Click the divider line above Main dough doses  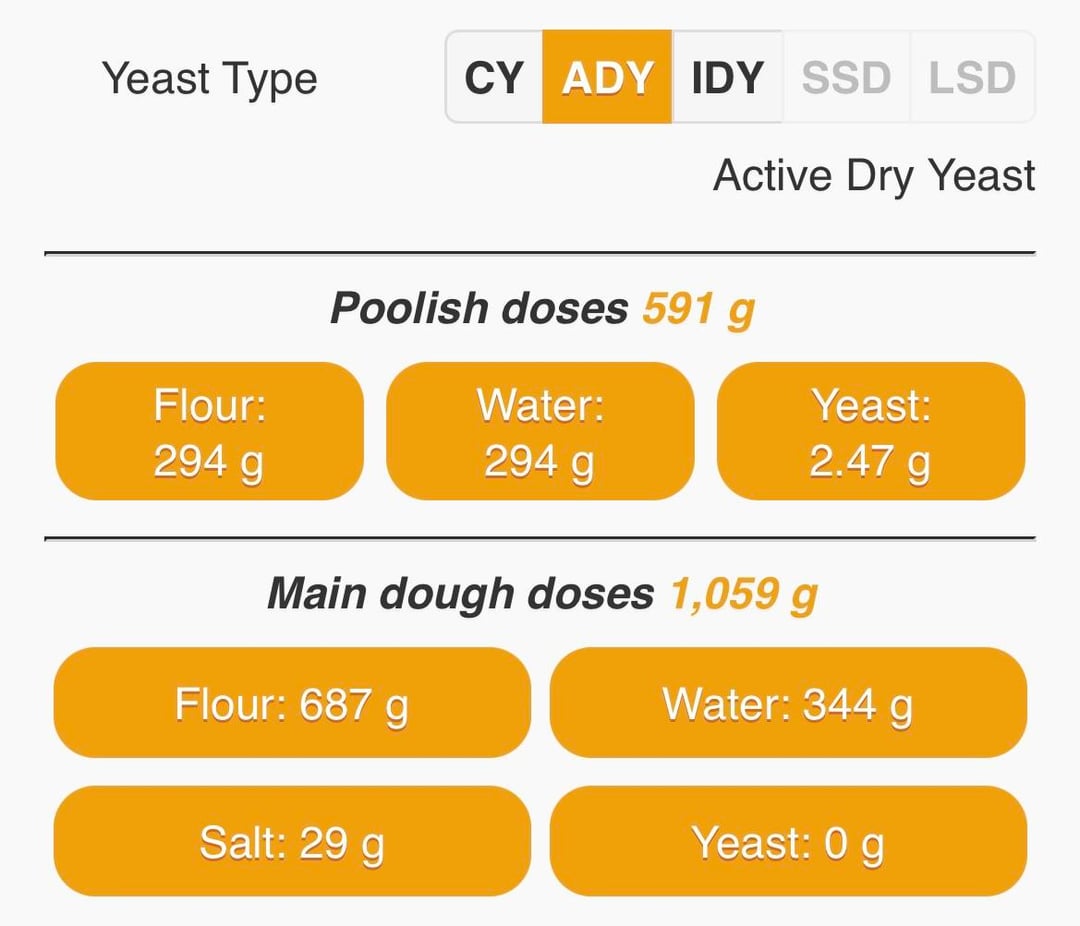540,538
